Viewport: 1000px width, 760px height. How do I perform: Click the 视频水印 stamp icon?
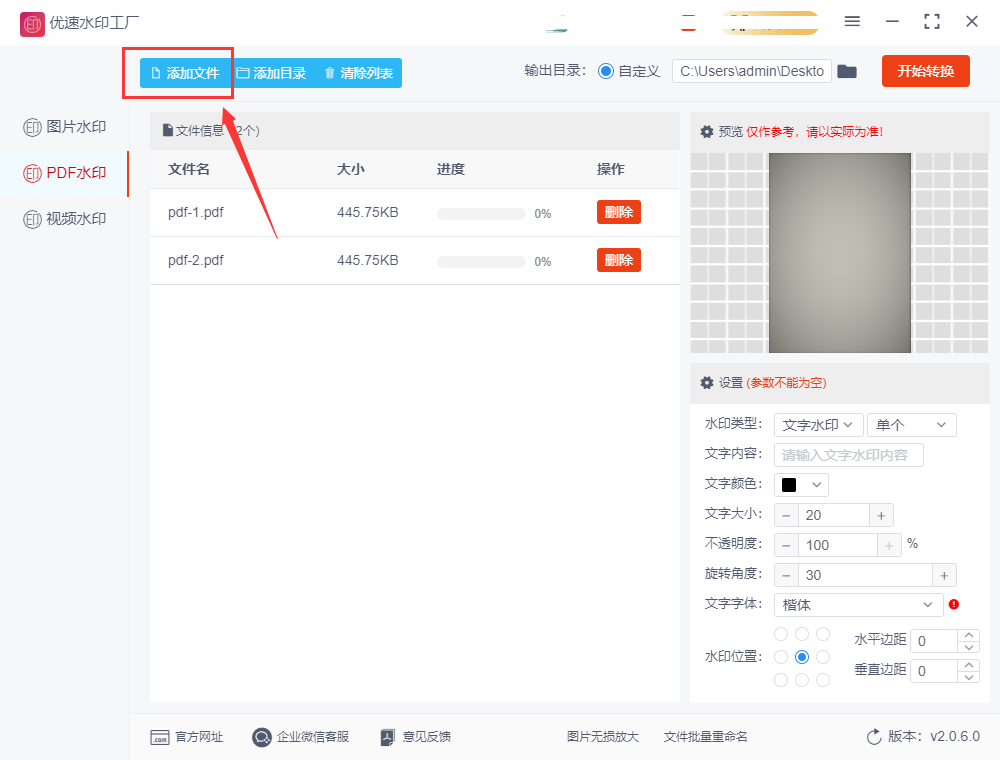click(x=33, y=219)
